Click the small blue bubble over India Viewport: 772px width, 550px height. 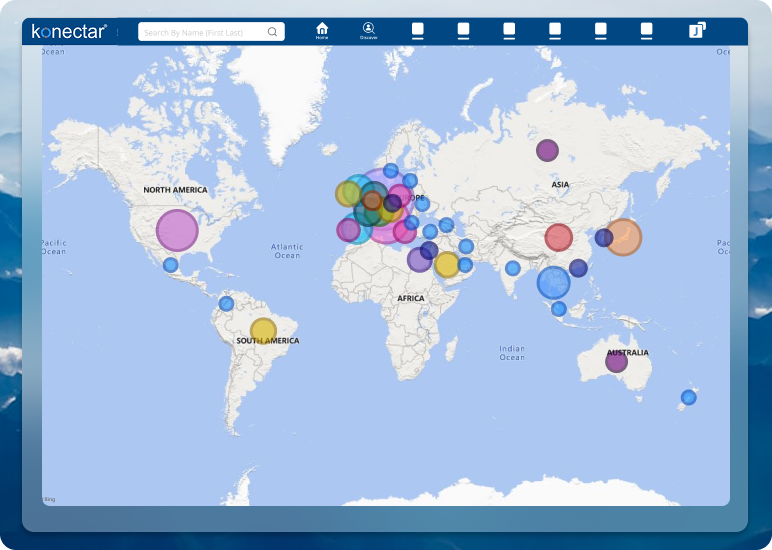click(513, 268)
